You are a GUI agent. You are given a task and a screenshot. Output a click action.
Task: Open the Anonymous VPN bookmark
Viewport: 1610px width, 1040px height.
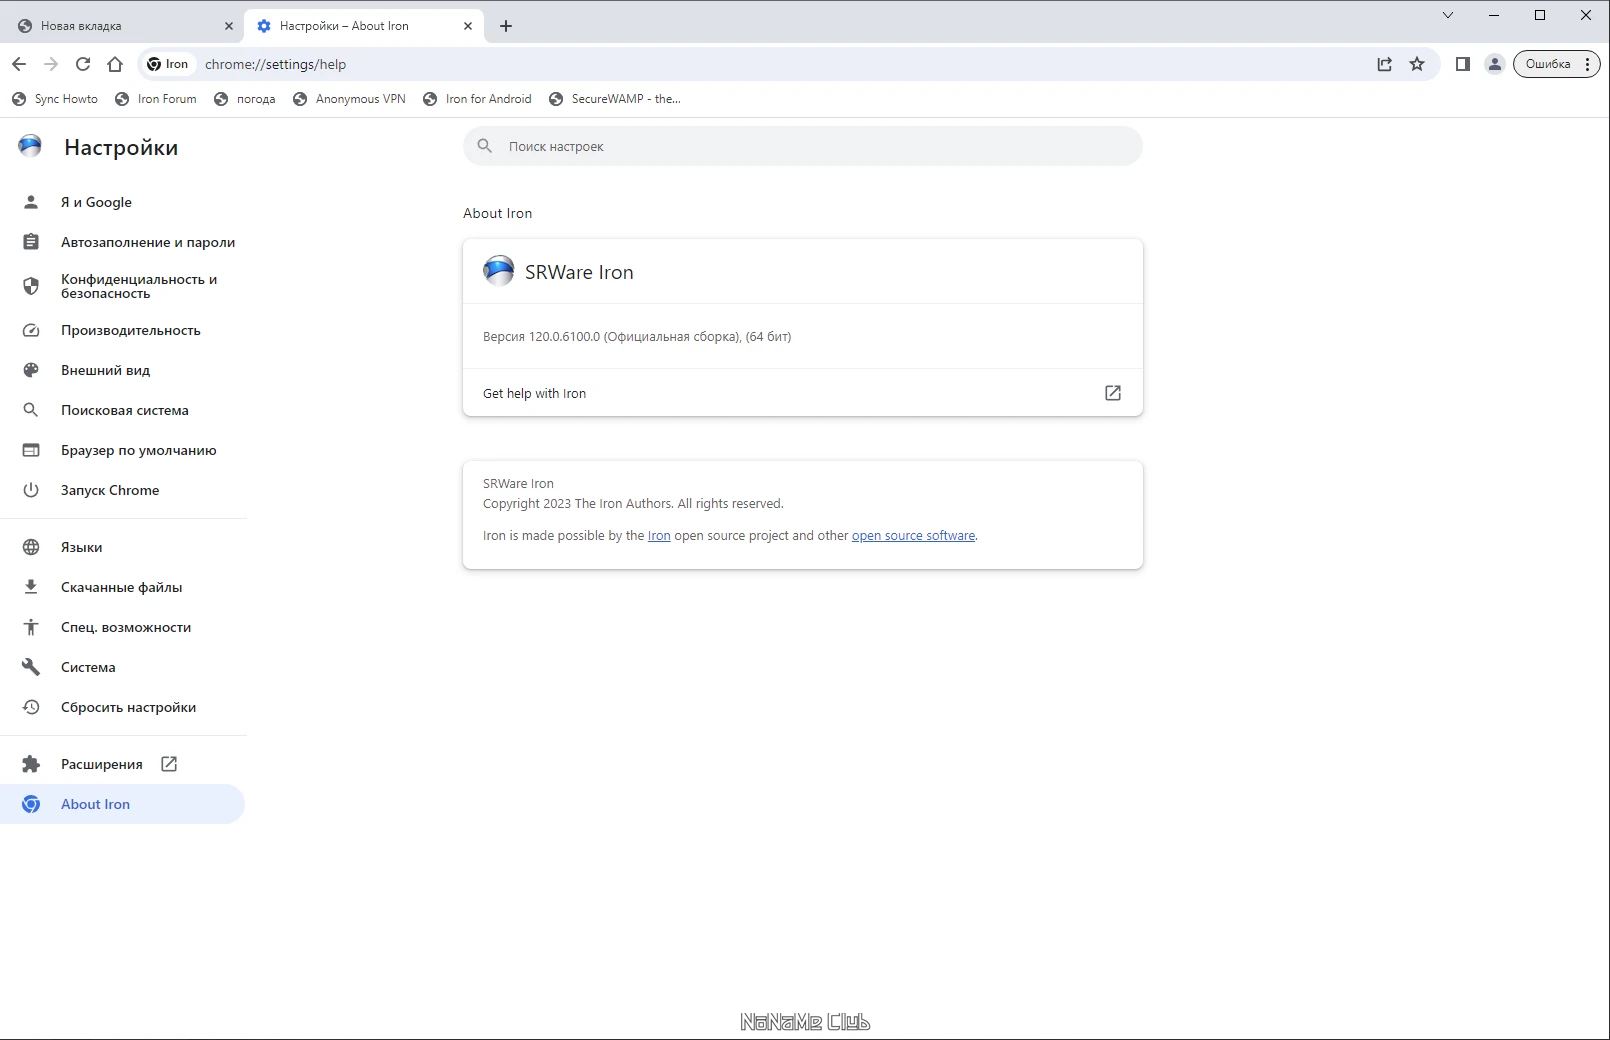click(x=349, y=99)
